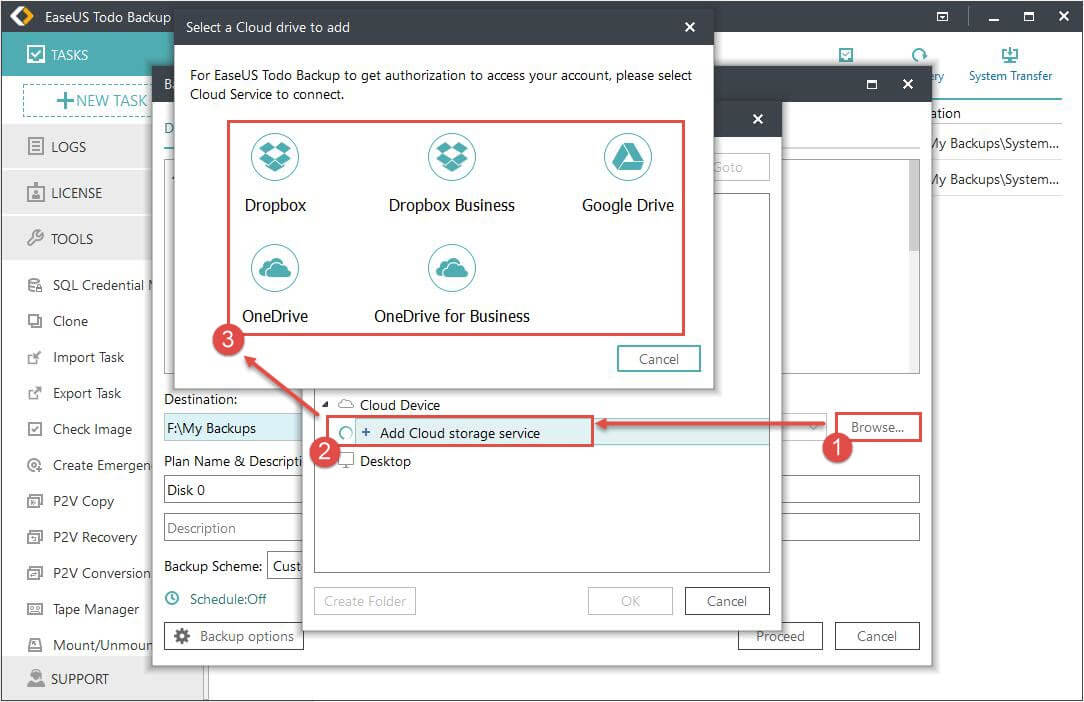Click the Mount/Unmount icon
Viewport: 1084px width, 702px height.
coord(35,645)
